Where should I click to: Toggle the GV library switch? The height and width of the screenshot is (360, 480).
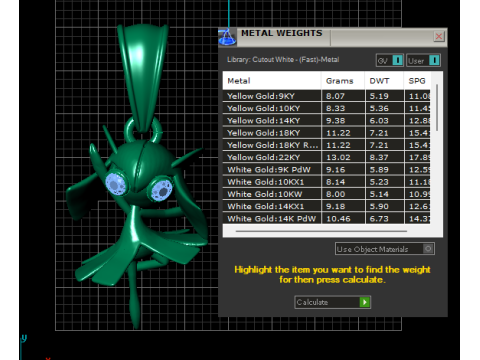[390, 60]
